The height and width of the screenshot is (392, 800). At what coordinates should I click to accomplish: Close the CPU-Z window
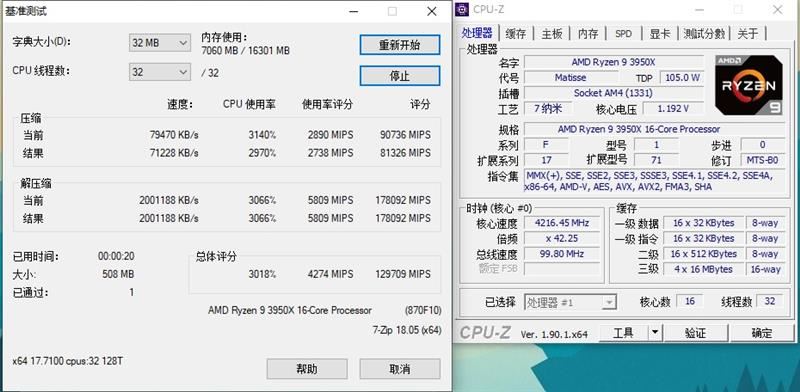tap(778, 10)
